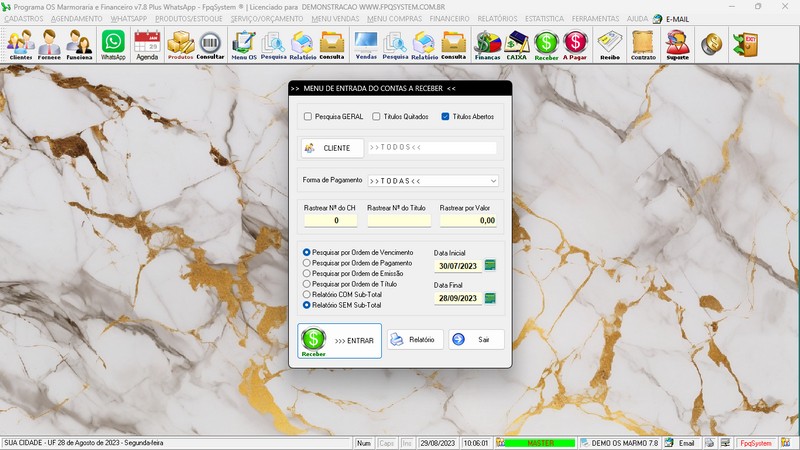Image resolution: width=800 pixels, height=450 pixels.
Task: Open the Funciona employees icon
Action: [x=79, y=45]
